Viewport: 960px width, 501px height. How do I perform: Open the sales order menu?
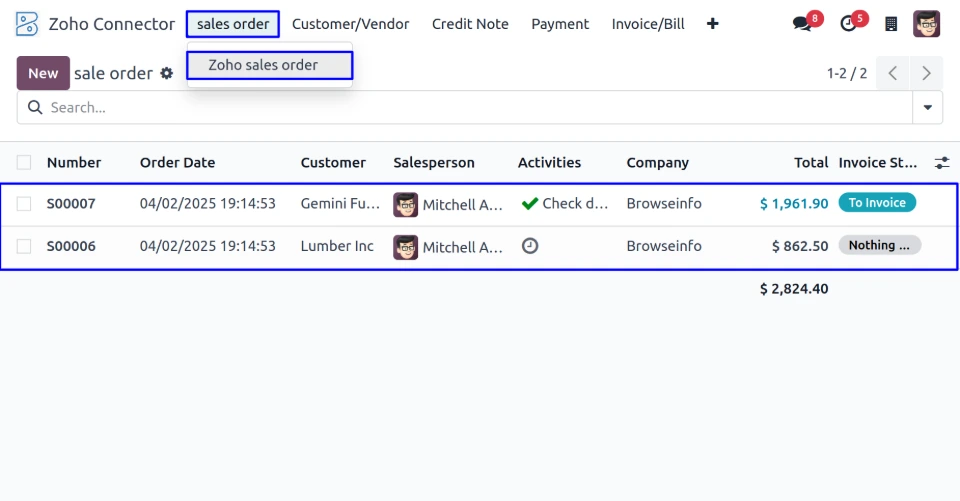point(233,24)
